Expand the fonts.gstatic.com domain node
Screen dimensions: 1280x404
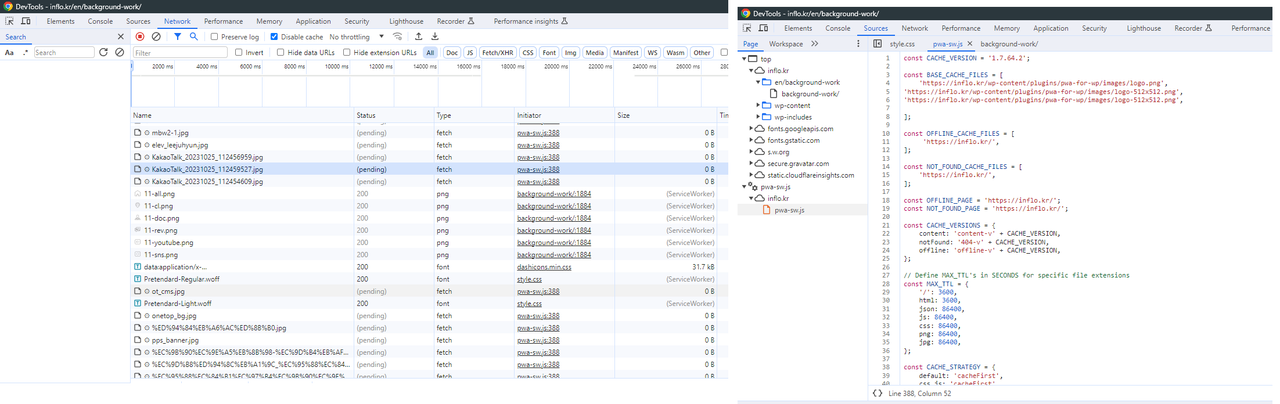point(752,141)
